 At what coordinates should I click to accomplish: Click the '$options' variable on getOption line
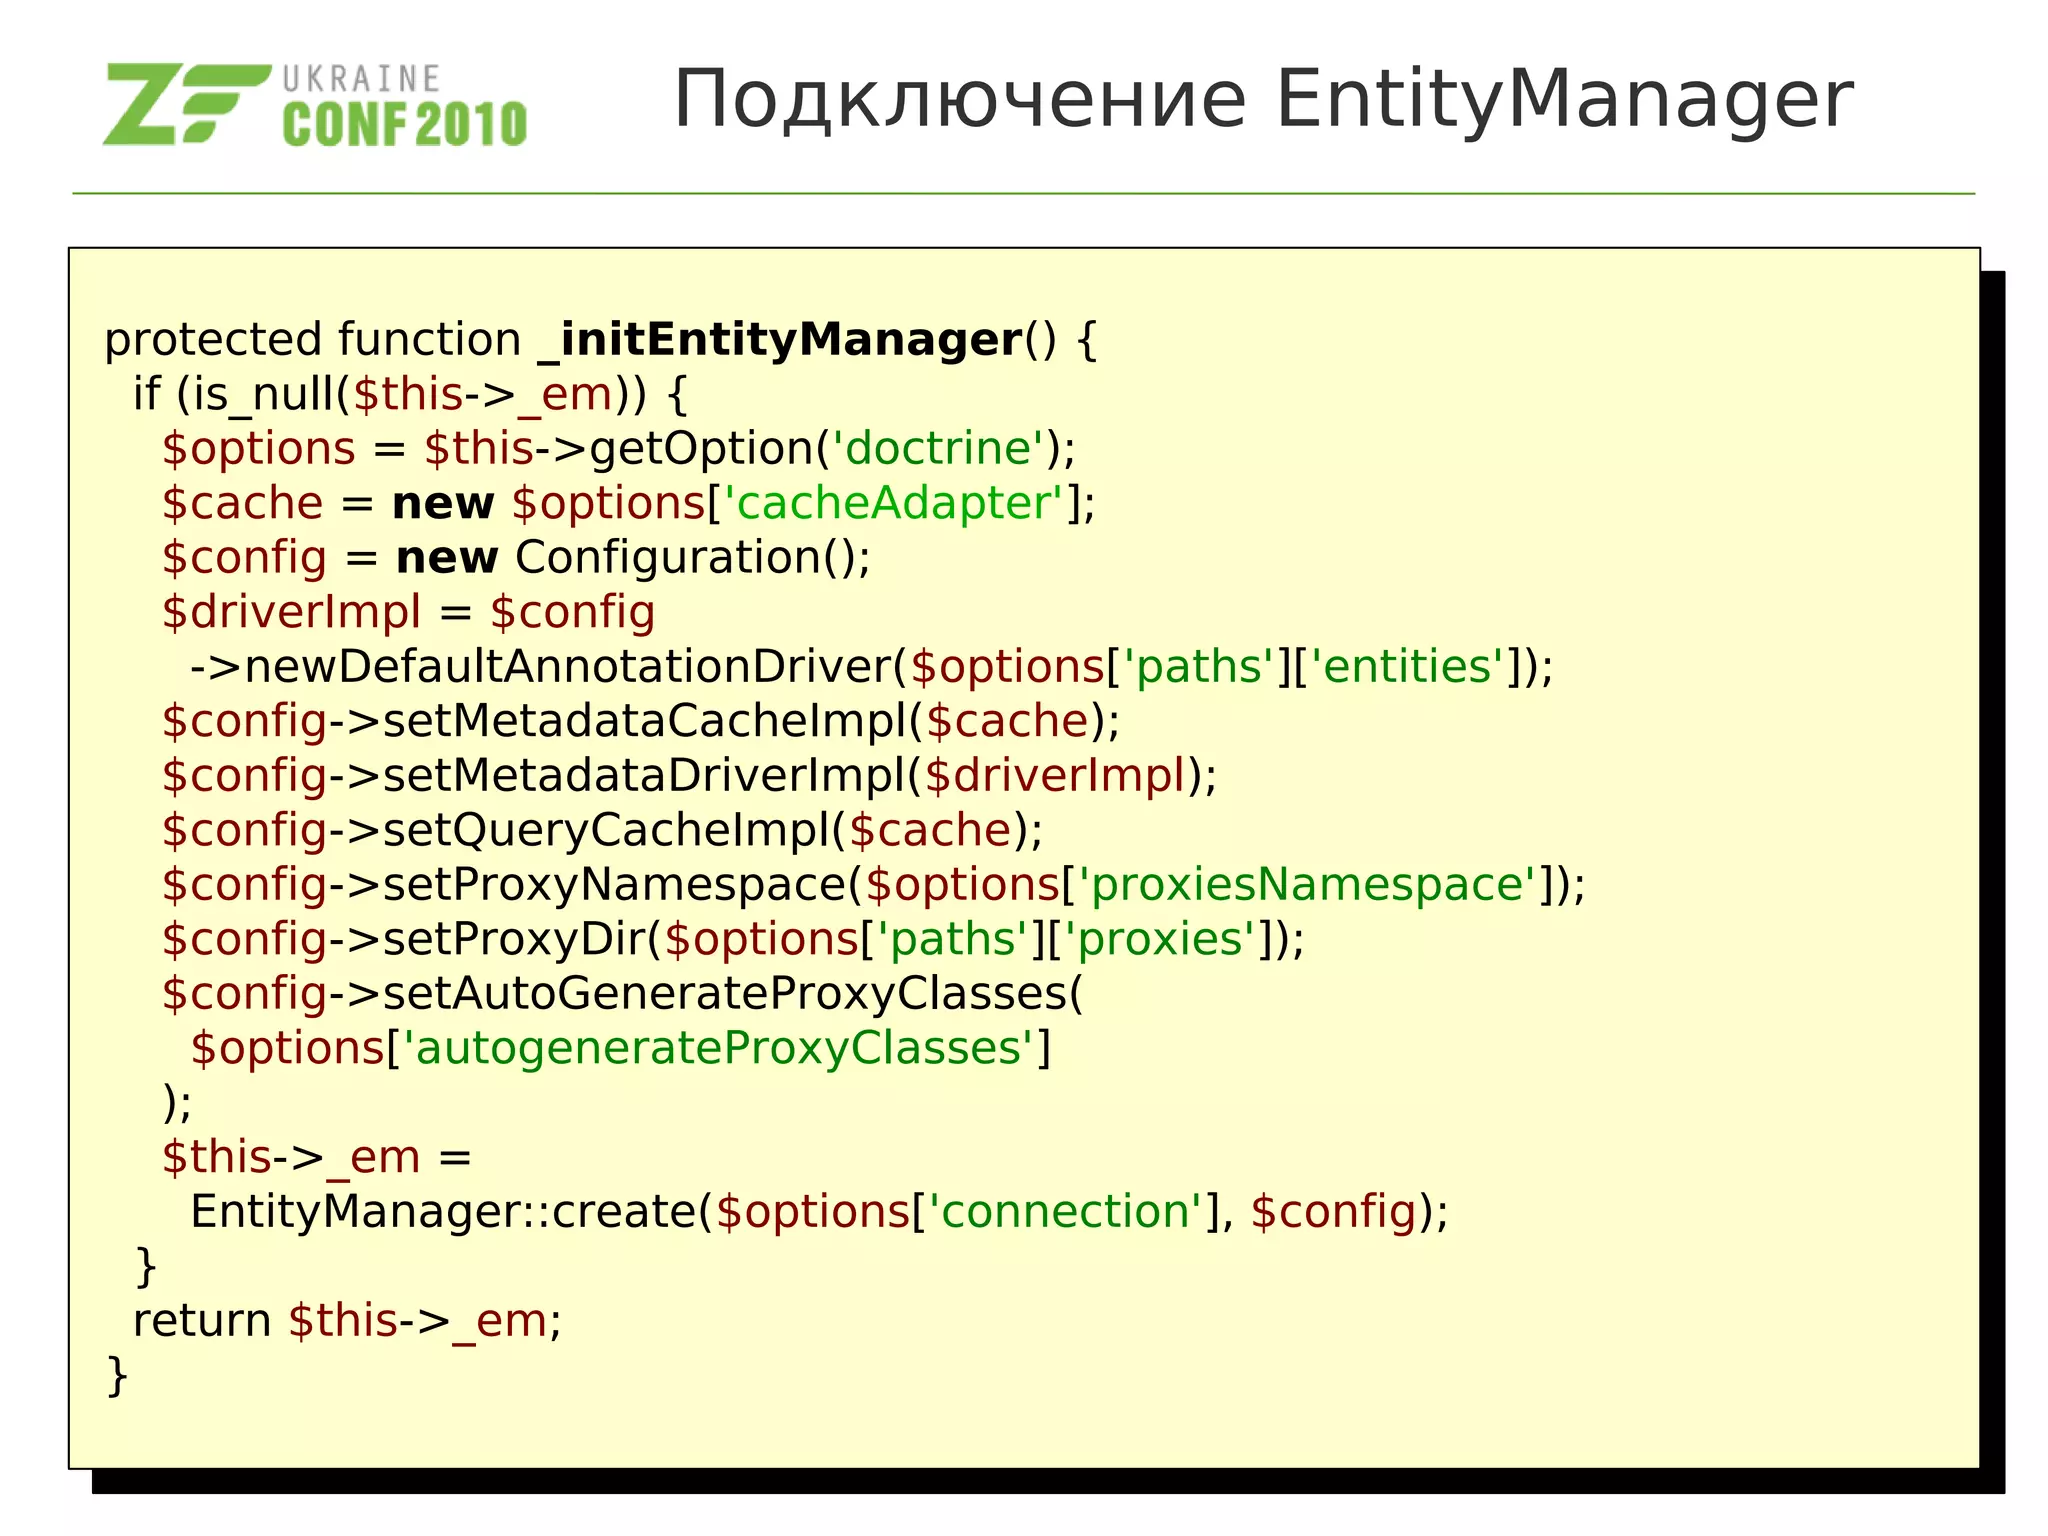[259, 449]
